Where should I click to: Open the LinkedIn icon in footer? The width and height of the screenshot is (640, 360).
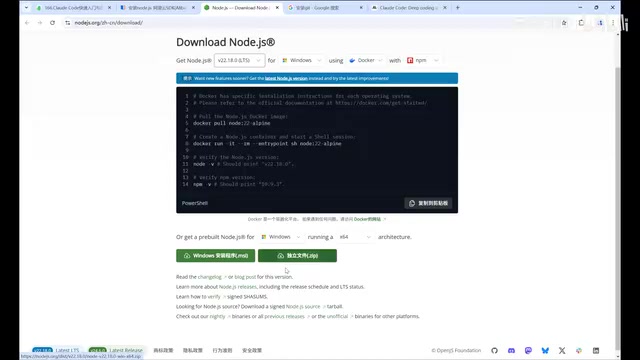(596, 351)
